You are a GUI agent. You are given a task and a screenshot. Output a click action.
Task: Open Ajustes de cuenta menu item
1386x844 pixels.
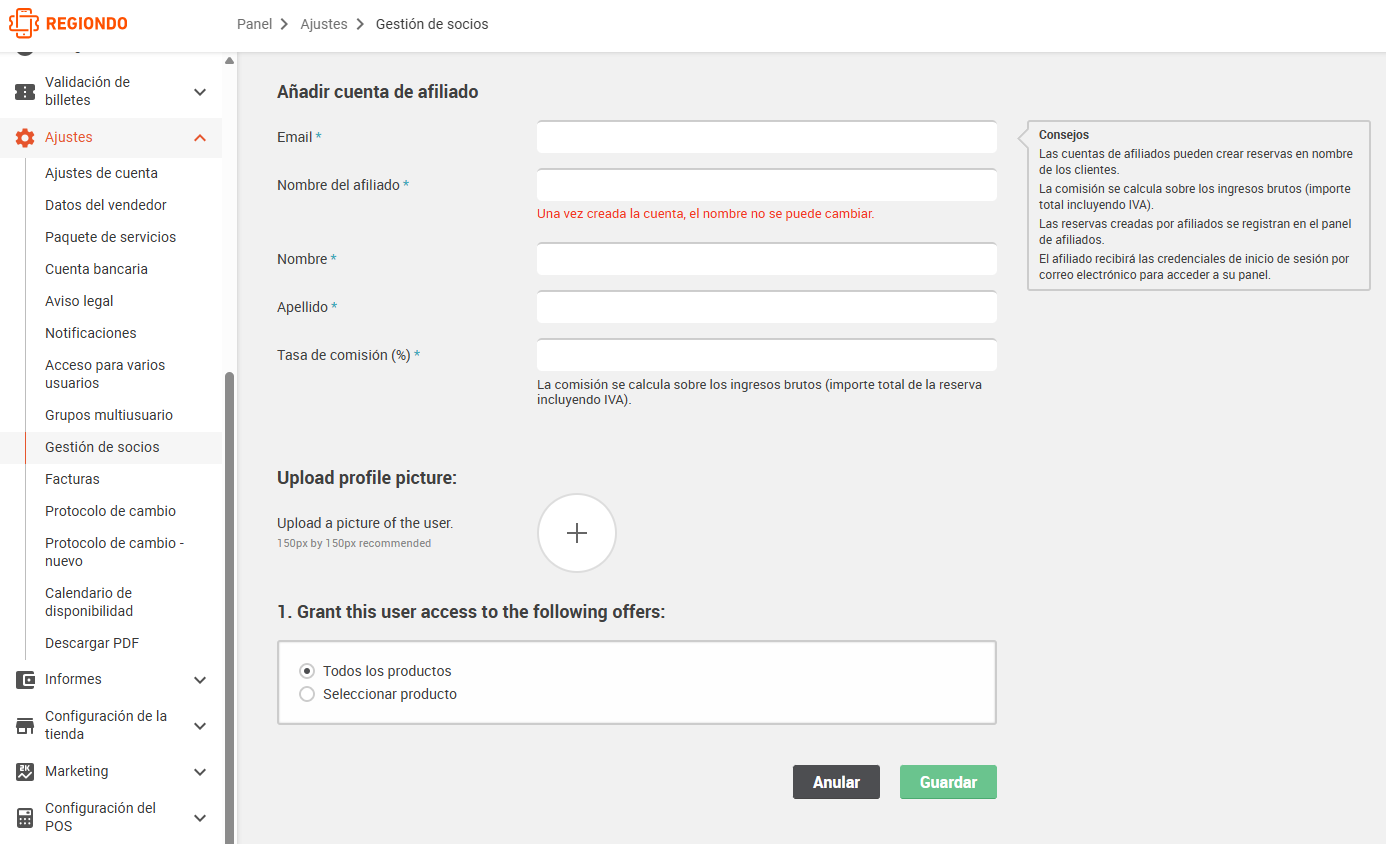pyautogui.click(x=101, y=173)
